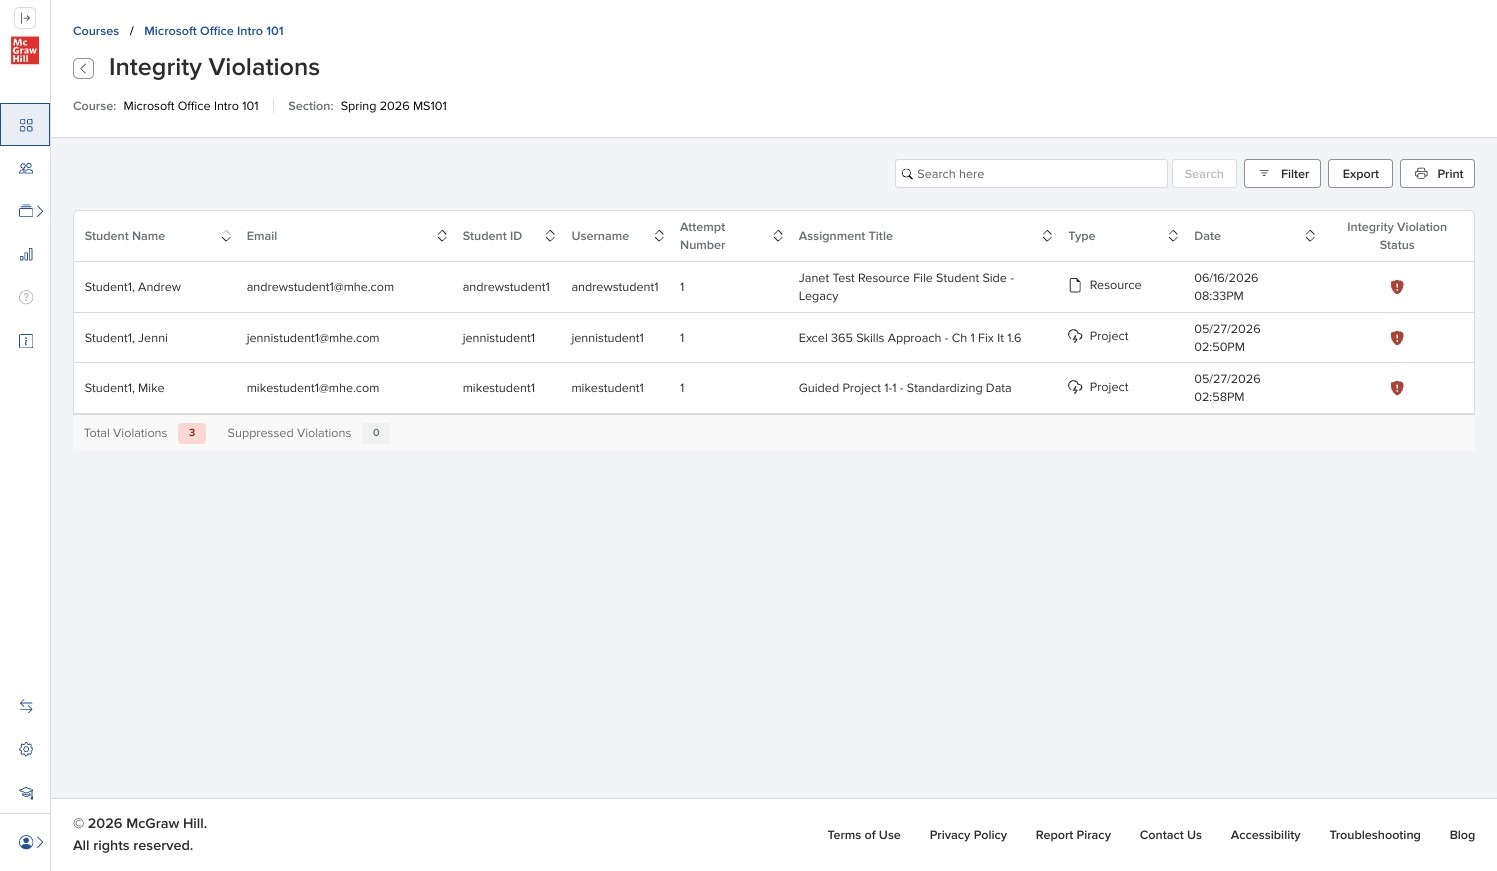Click the Project icon in Mike's row
Image resolution: width=1497 pixels, height=871 pixels.
pyautogui.click(x=1075, y=387)
